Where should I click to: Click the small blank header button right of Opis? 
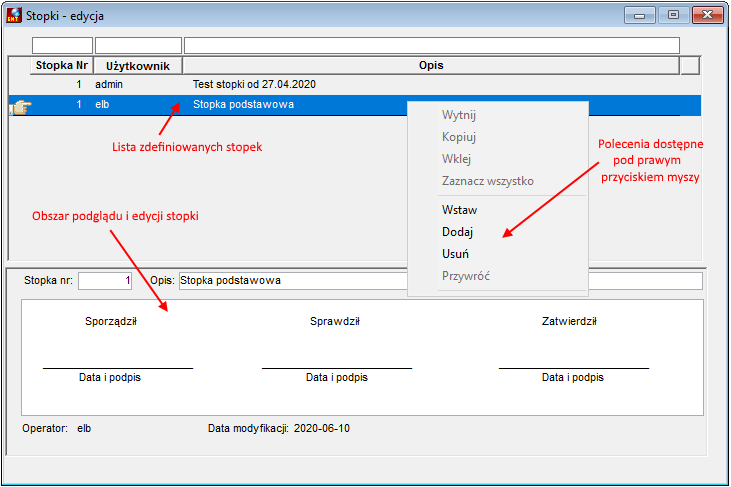pyautogui.click(x=690, y=65)
